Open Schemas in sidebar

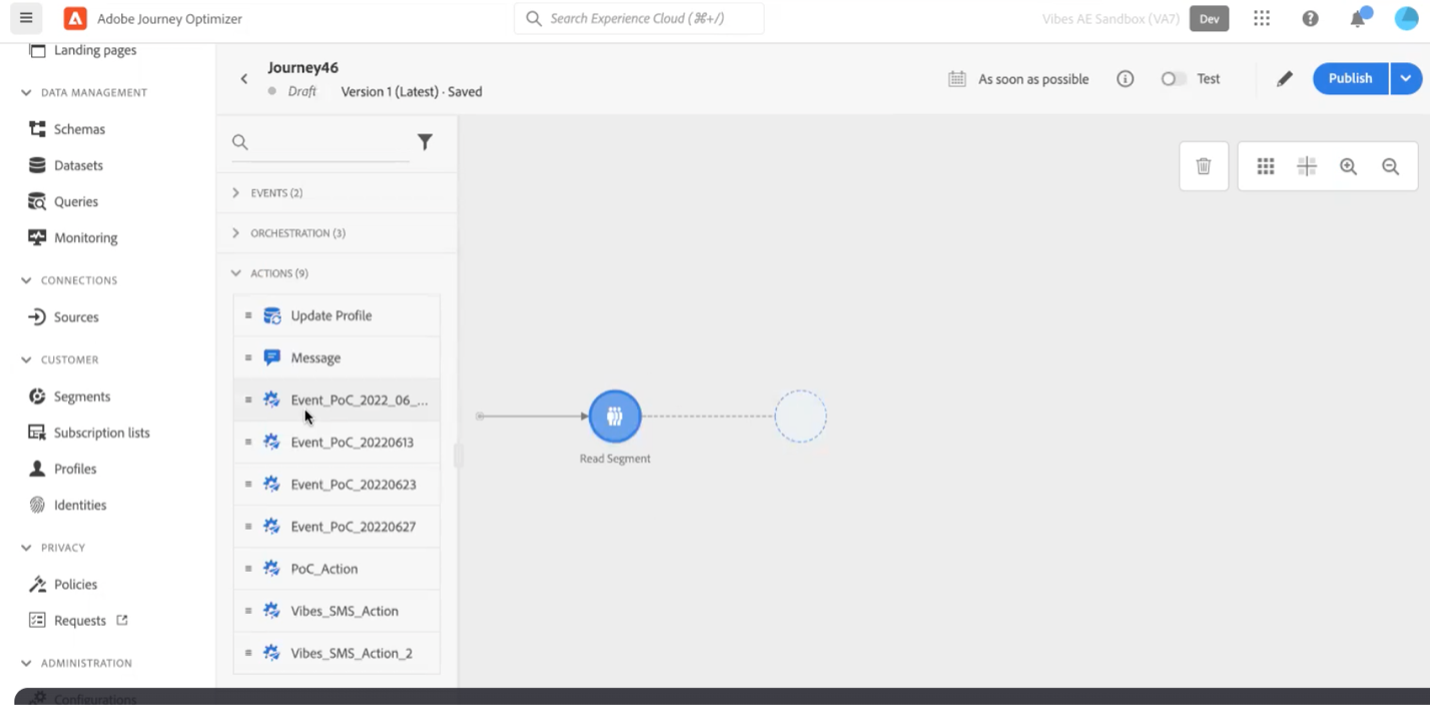pos(79,129)
